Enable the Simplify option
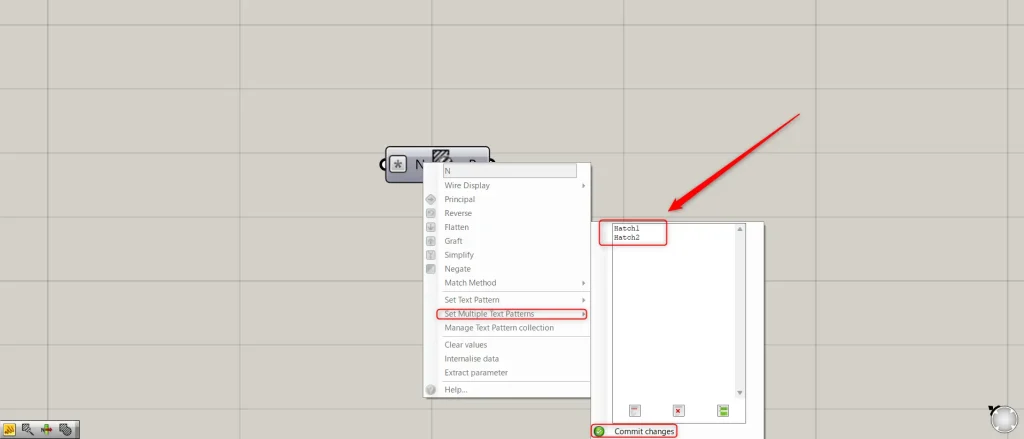1024x439 pixels. (459, 255)
